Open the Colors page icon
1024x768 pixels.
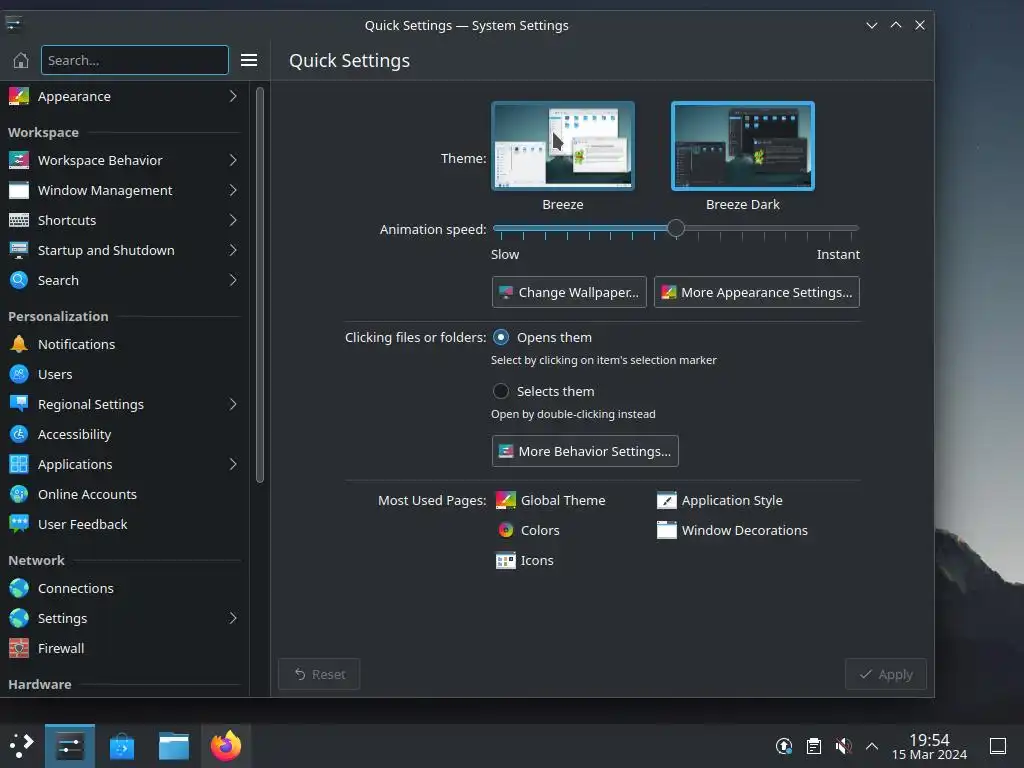point(505,530)
